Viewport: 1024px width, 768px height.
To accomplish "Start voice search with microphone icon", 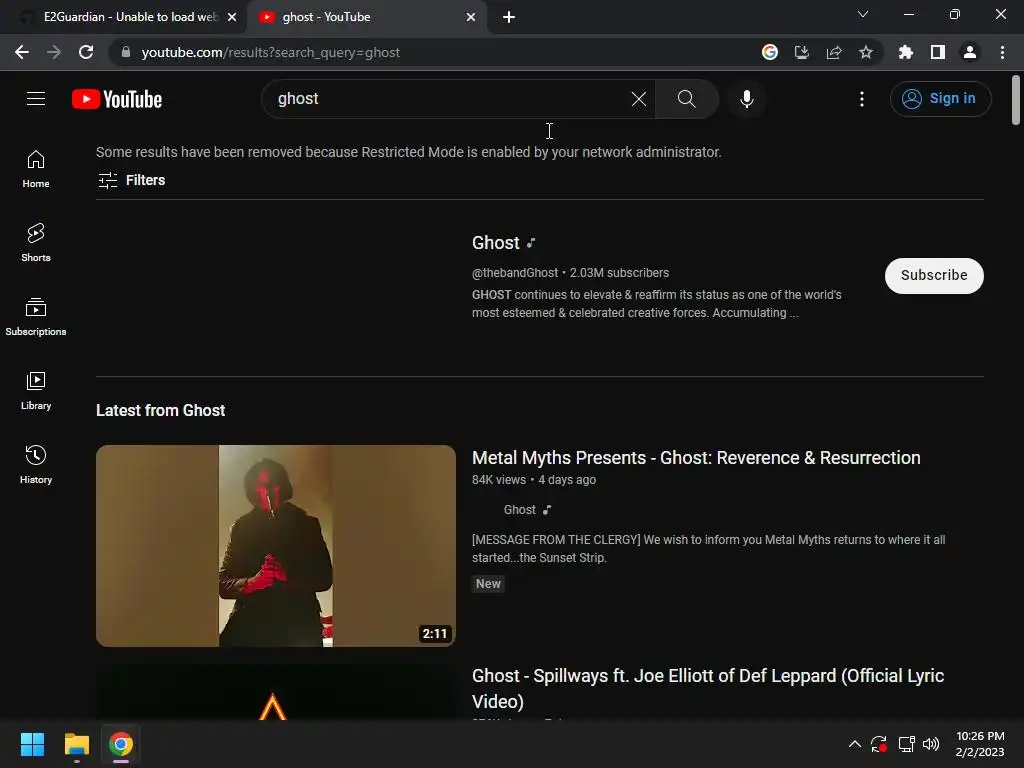I will point(746,99).
